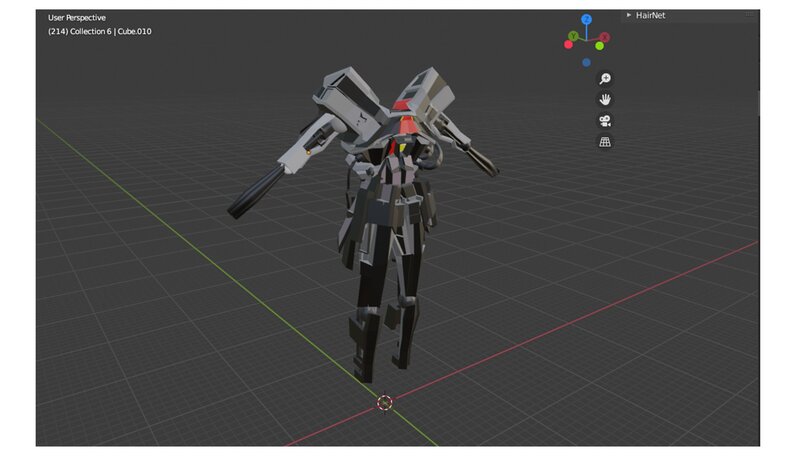800x458 pixels.
Task: Click the unlabeled bright green gizmo dot
Action: (600, 45)
